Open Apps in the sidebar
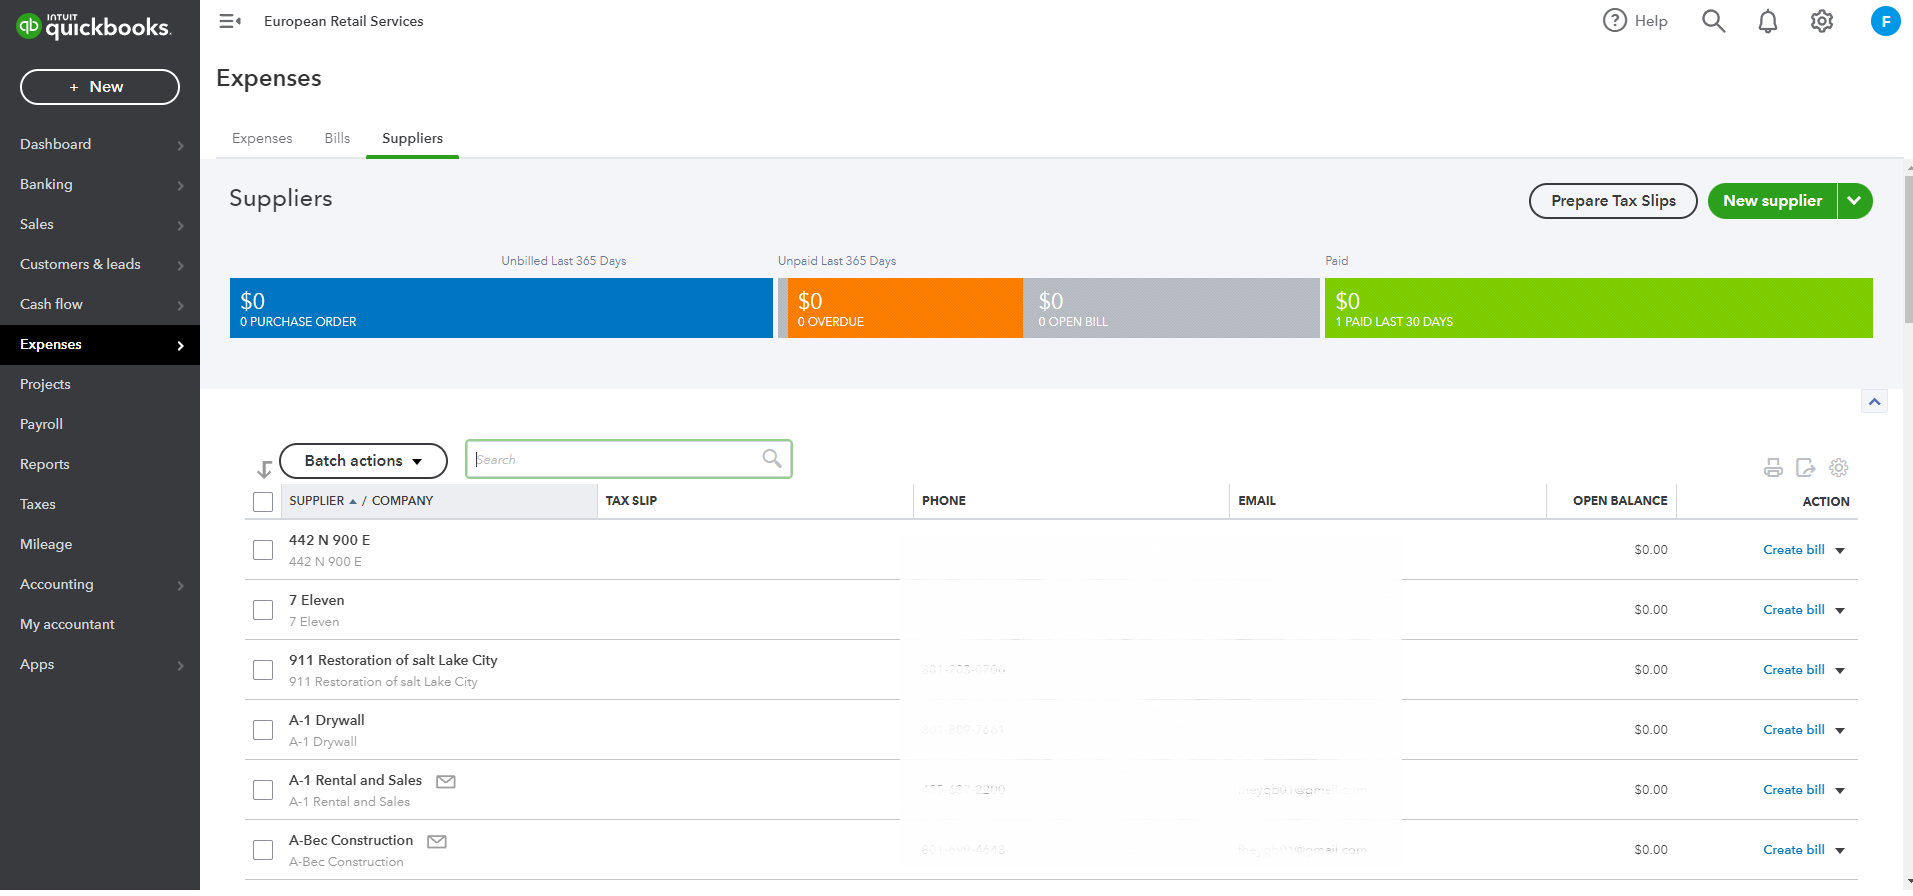 (x=100, y=664)
